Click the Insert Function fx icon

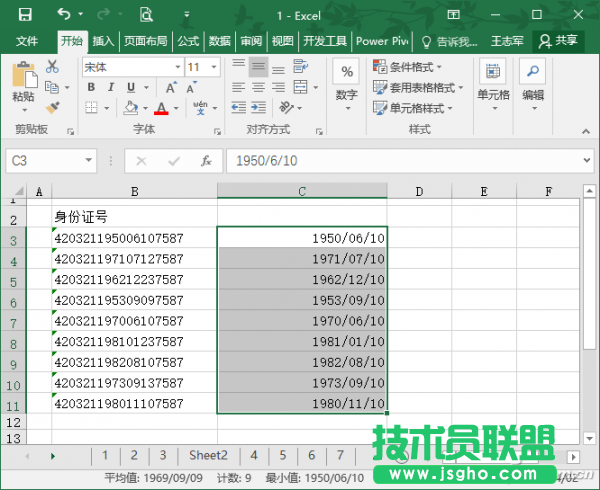[205, 161]
